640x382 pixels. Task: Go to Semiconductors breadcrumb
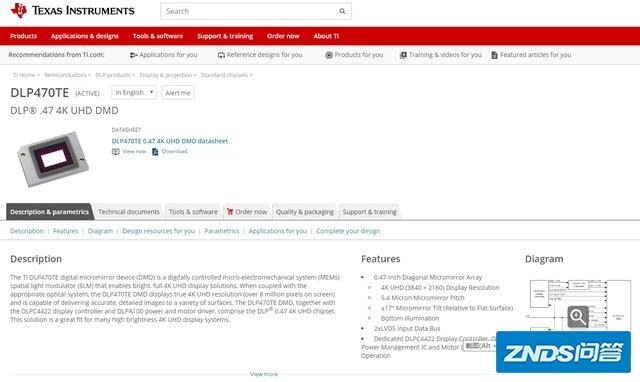pyautogui.click(x=65, y=75)
